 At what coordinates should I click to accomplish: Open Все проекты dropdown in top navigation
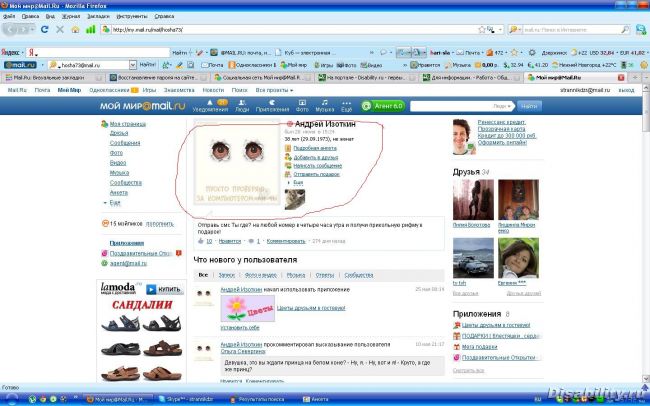(x=274, y=90)
